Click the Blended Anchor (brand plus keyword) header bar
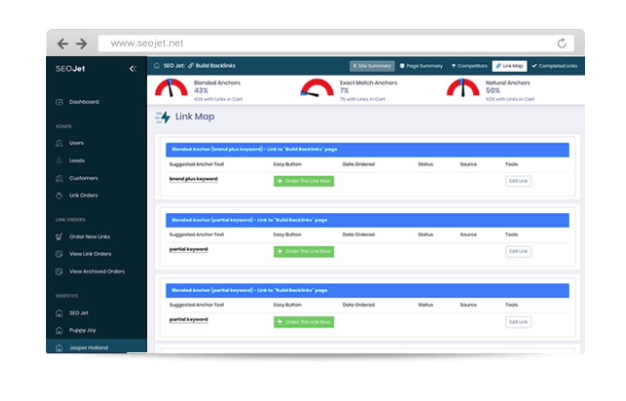This screenshot has width=626, height=401. (x=367, y=150)
